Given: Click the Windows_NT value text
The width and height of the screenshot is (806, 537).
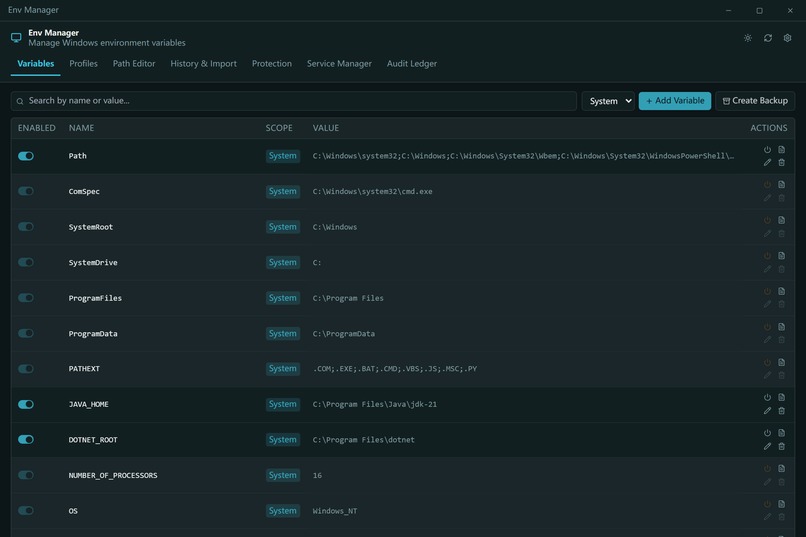Looking at the screenshot, I should 335,511.
